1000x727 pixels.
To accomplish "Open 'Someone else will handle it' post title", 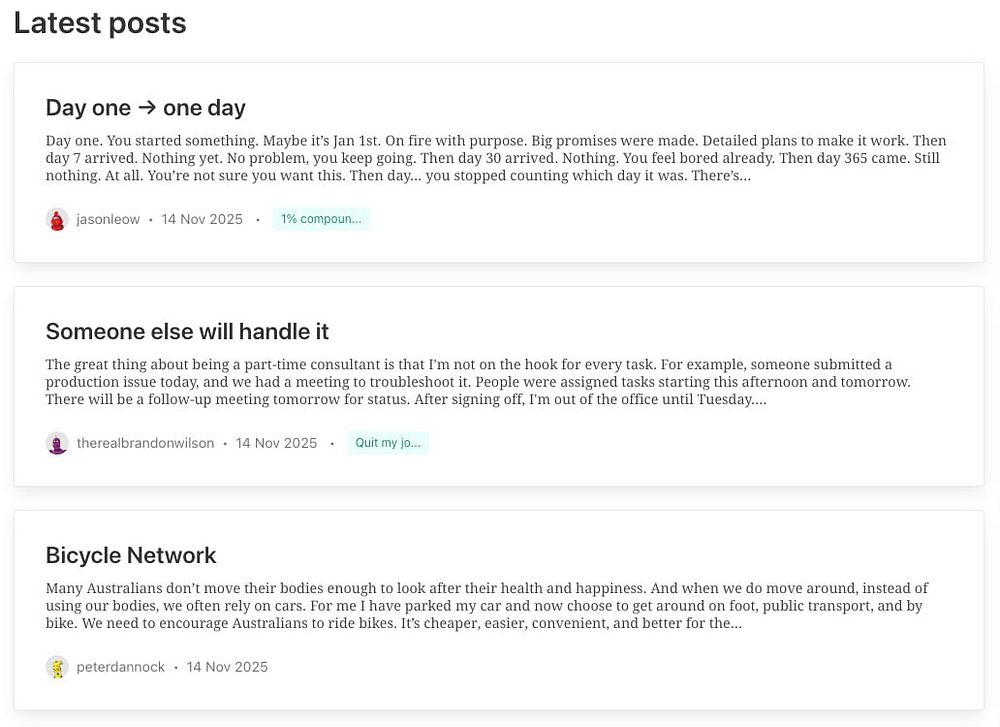I will click(x=187, y=331).
